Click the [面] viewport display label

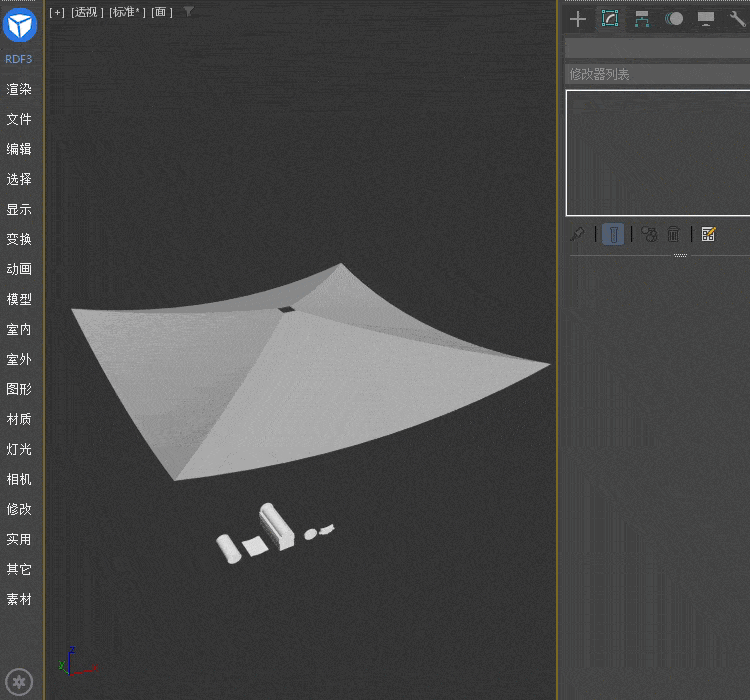[x=162, y=12]
